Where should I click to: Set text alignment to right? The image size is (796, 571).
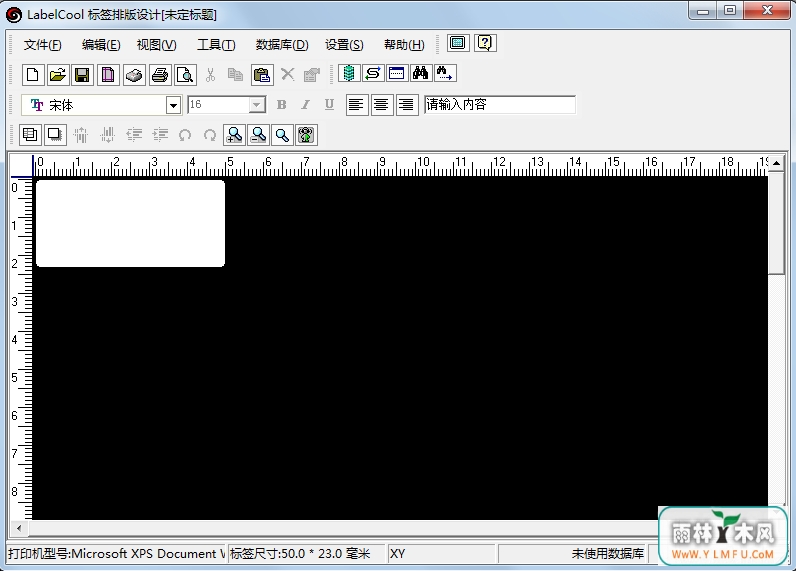point(407,105)
